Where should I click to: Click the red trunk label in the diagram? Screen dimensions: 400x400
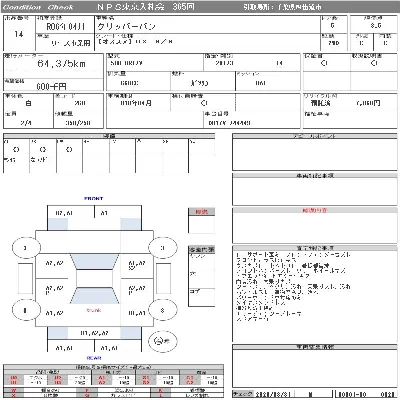point(94,310)
